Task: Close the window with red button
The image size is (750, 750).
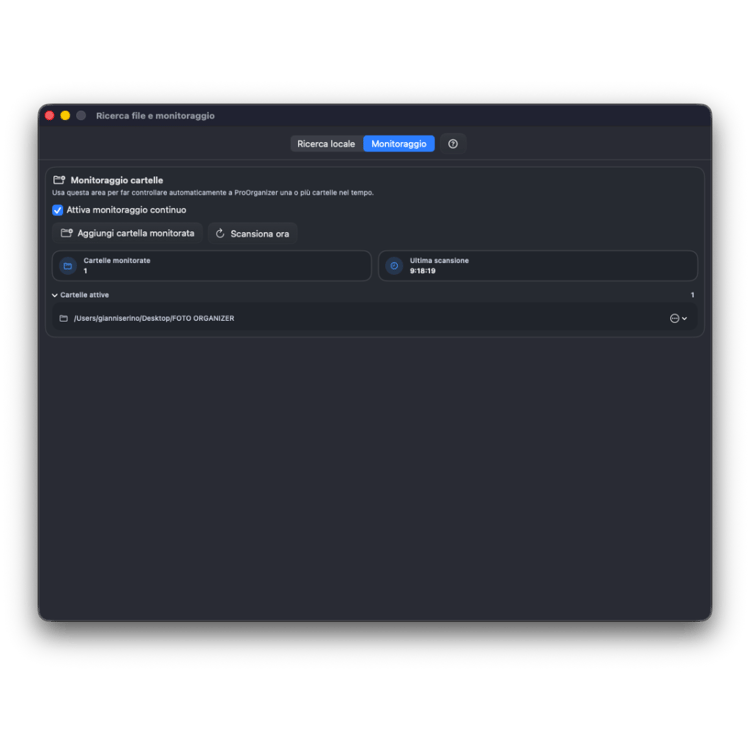Action: (50, 116)
